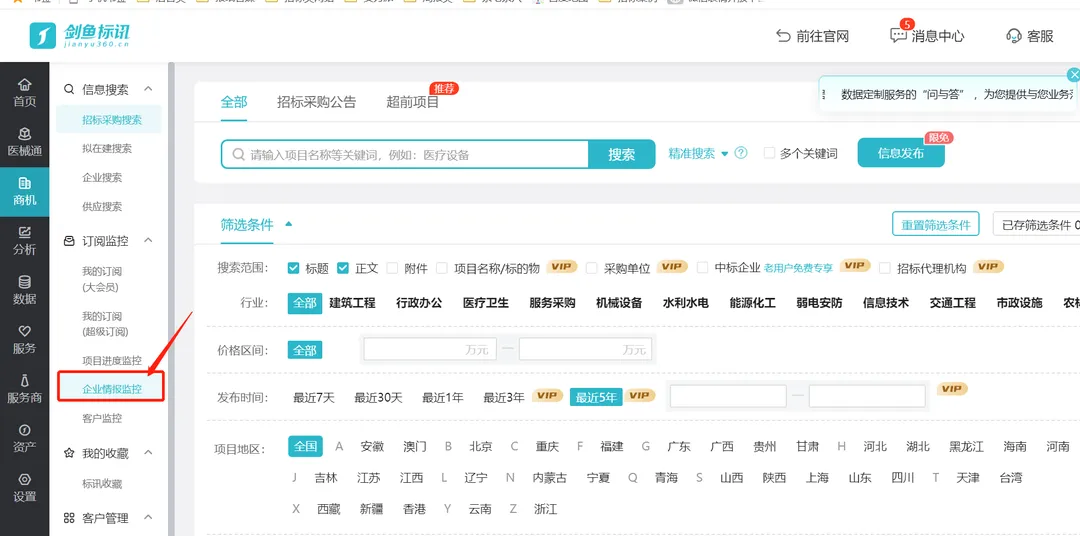1080x536 pixels.
Task: Click the keyword search input field
Action: pos(410,154)
